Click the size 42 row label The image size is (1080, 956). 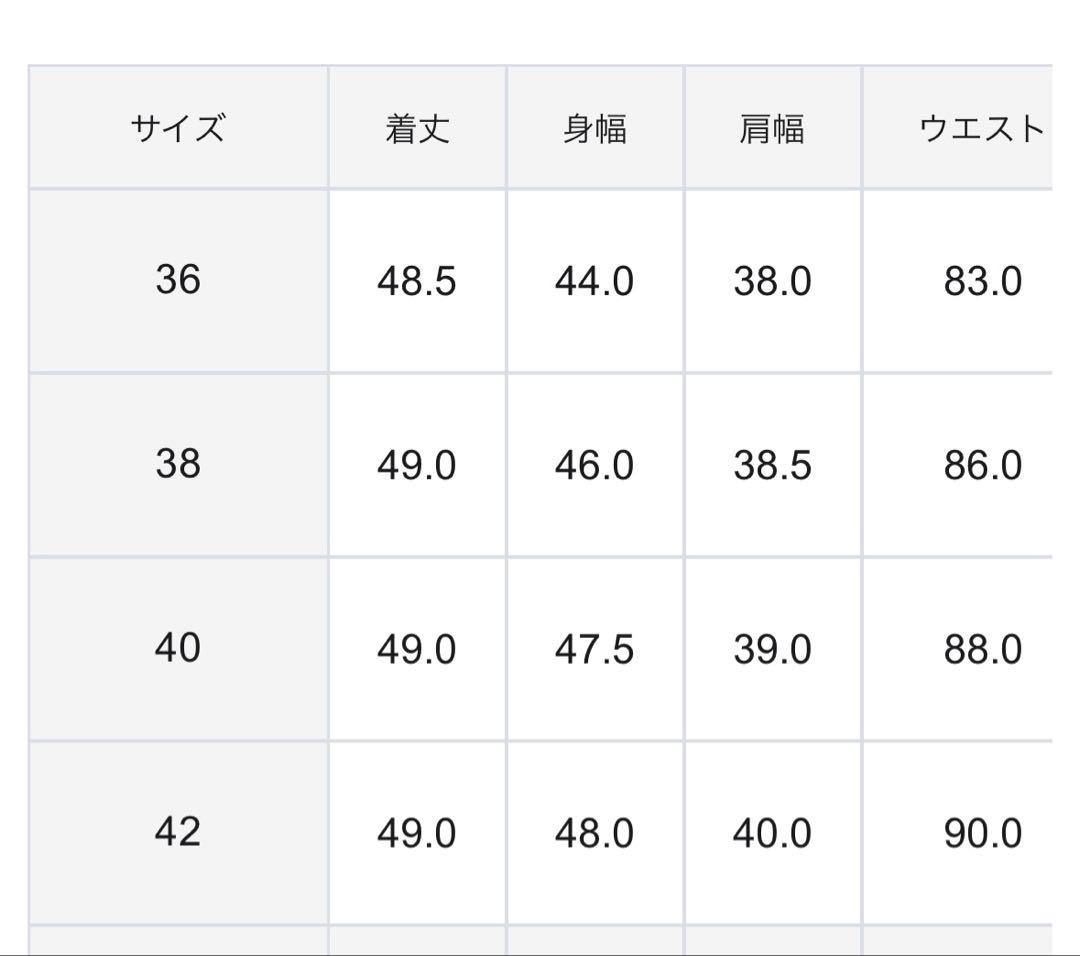coord(178,832)
